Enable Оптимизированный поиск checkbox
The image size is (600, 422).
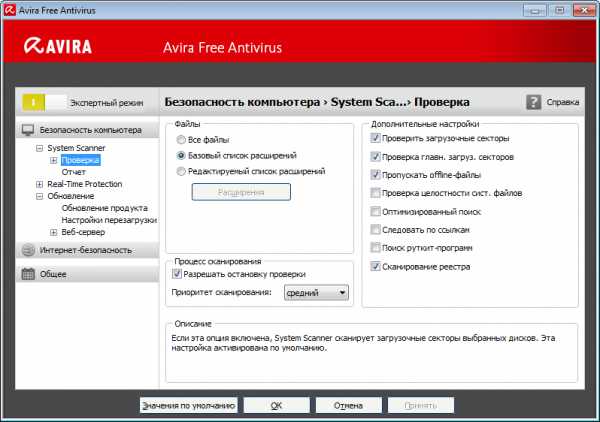pos(375,211)
